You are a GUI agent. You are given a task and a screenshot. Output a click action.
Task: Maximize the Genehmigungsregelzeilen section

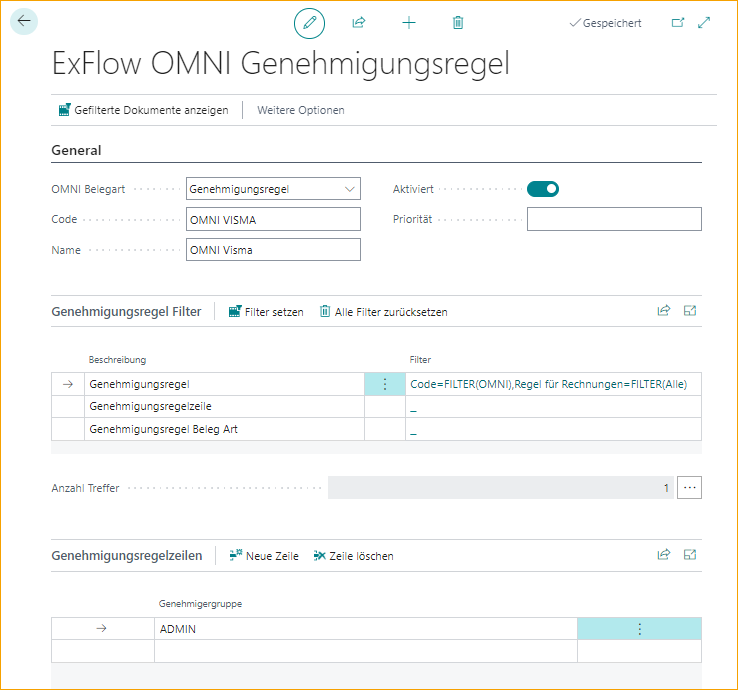[x=690, y=554]
